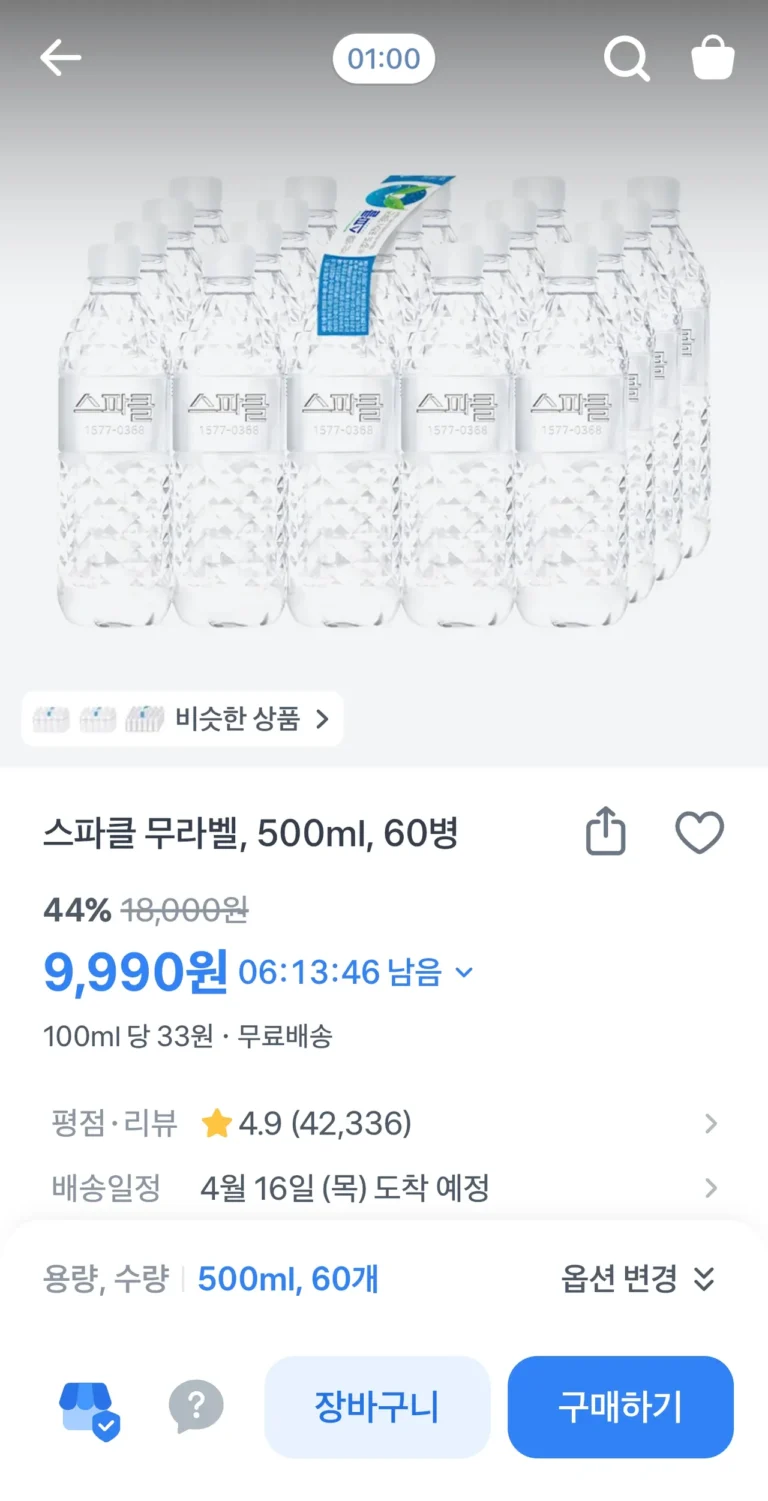Click the yellow star rating icon
Image resolution: width=768 pixels, height=1501 pixels.
pos(216,1124)
